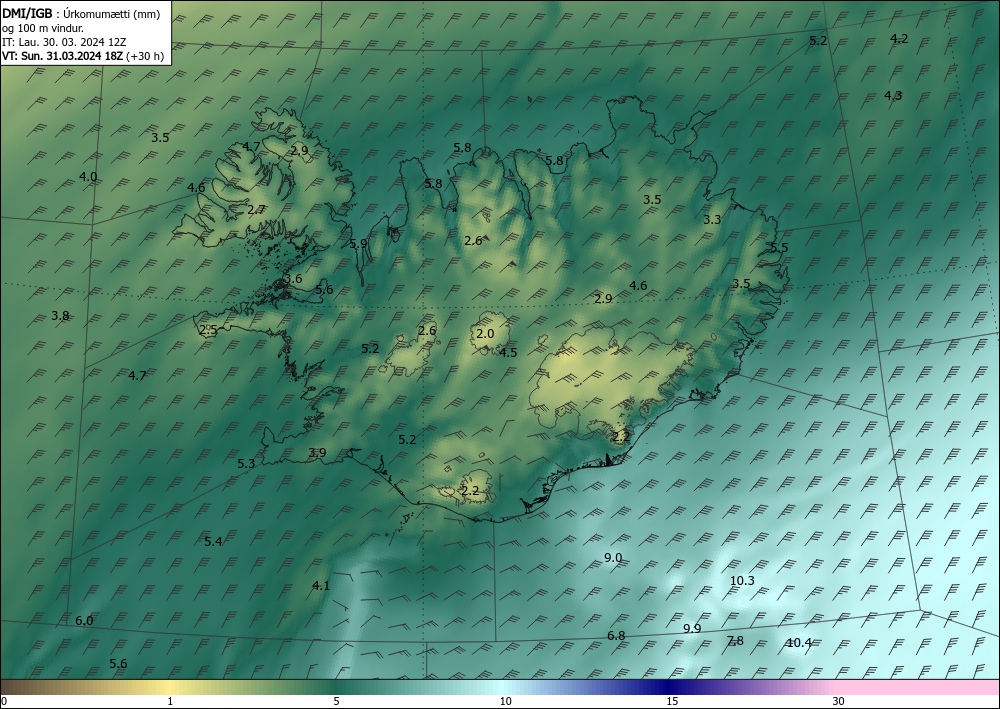Click the 2.0 value over Hofsjökull glacier
The width and height of the screenshot is (1000, 709).
(x=485, y=333)
